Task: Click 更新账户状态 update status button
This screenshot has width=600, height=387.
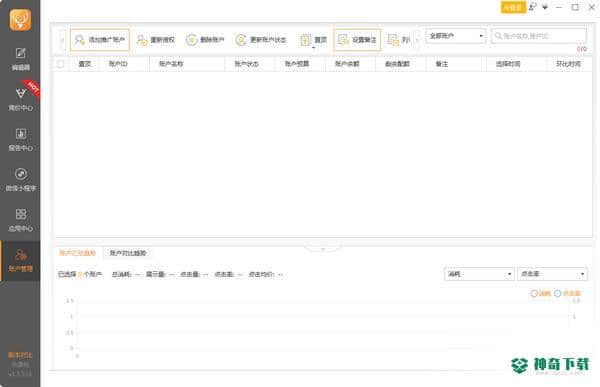Action: 261,40
